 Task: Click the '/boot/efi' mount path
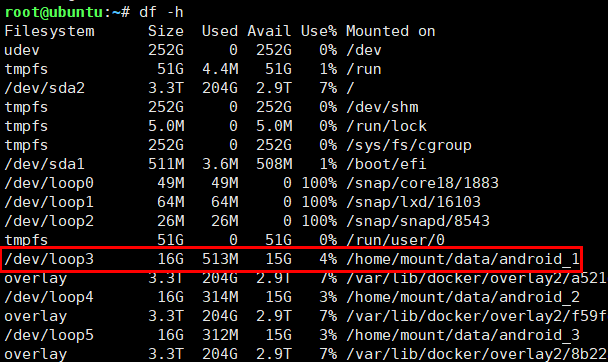(386, 164)
